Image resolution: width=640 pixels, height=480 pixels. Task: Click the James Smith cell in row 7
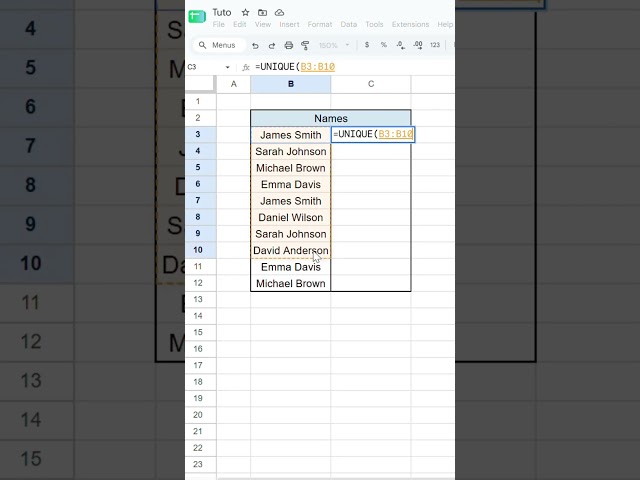291,201
